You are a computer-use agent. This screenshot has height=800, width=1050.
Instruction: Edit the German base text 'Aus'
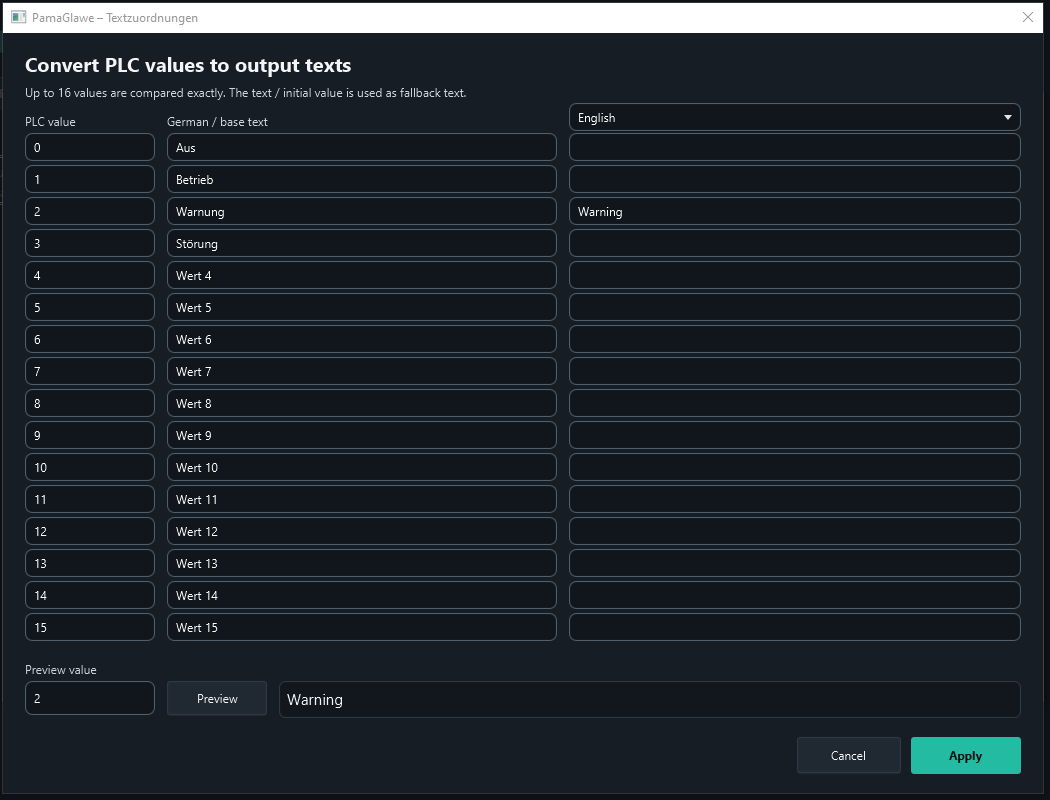(x=362, y=147)
